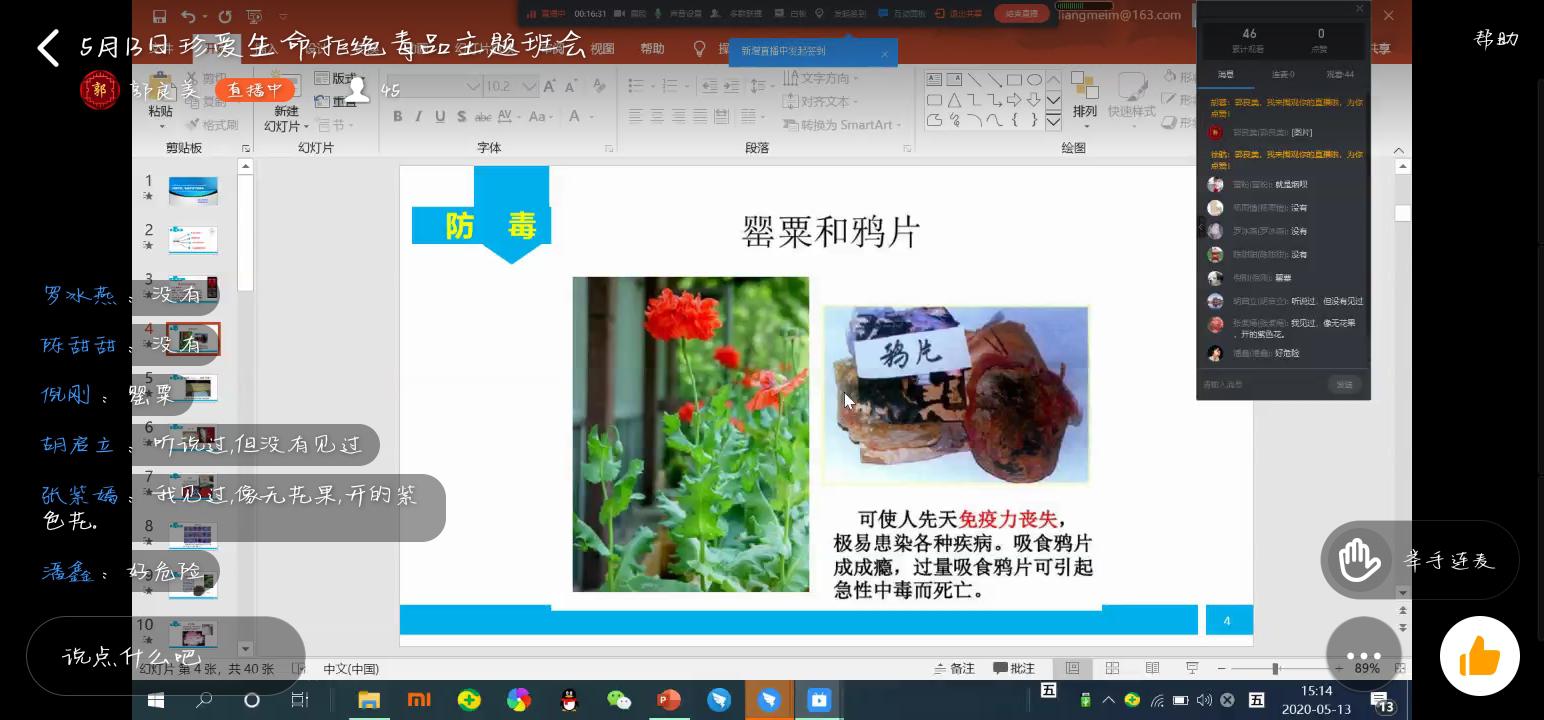The image size is (1544, 720).
Task: Open the 快速样式 quick styles gallery
Action: 1131,97
